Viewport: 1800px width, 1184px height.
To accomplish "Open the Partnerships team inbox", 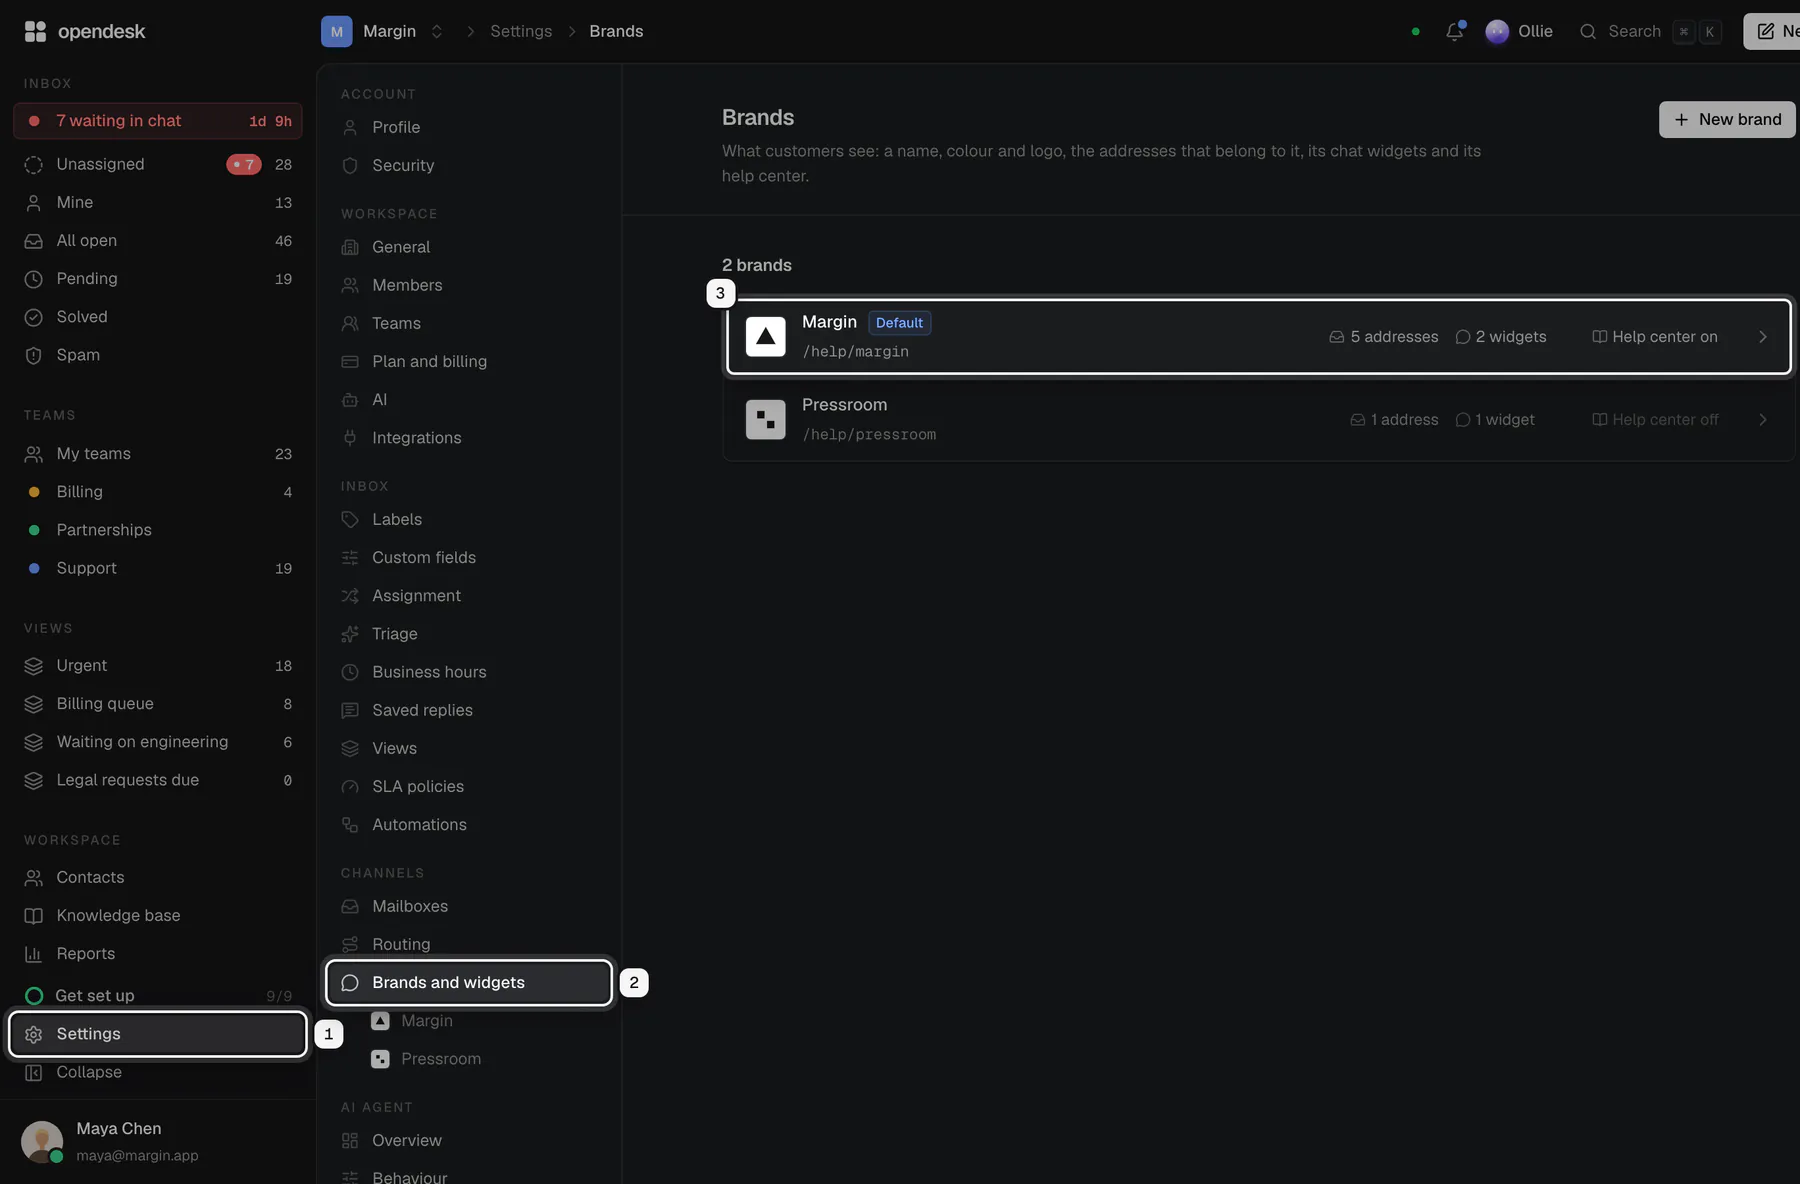I will pos(158,530).
